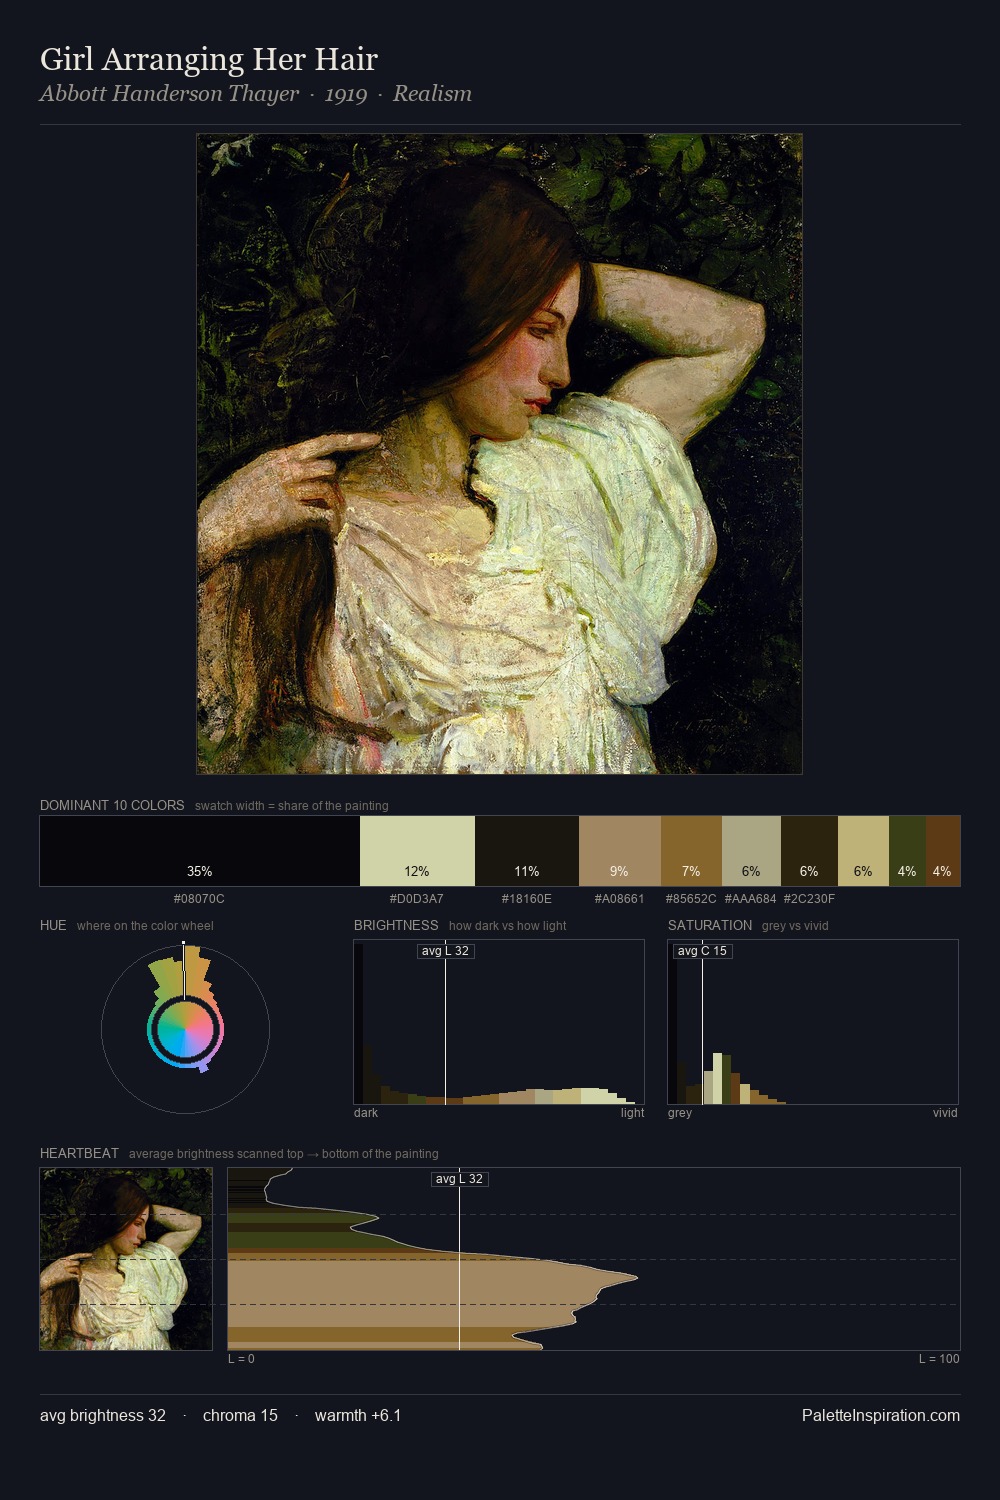
Task: Click the chroma 15 footer stat
Action: pyautogui.click(x=240, y=1415)
